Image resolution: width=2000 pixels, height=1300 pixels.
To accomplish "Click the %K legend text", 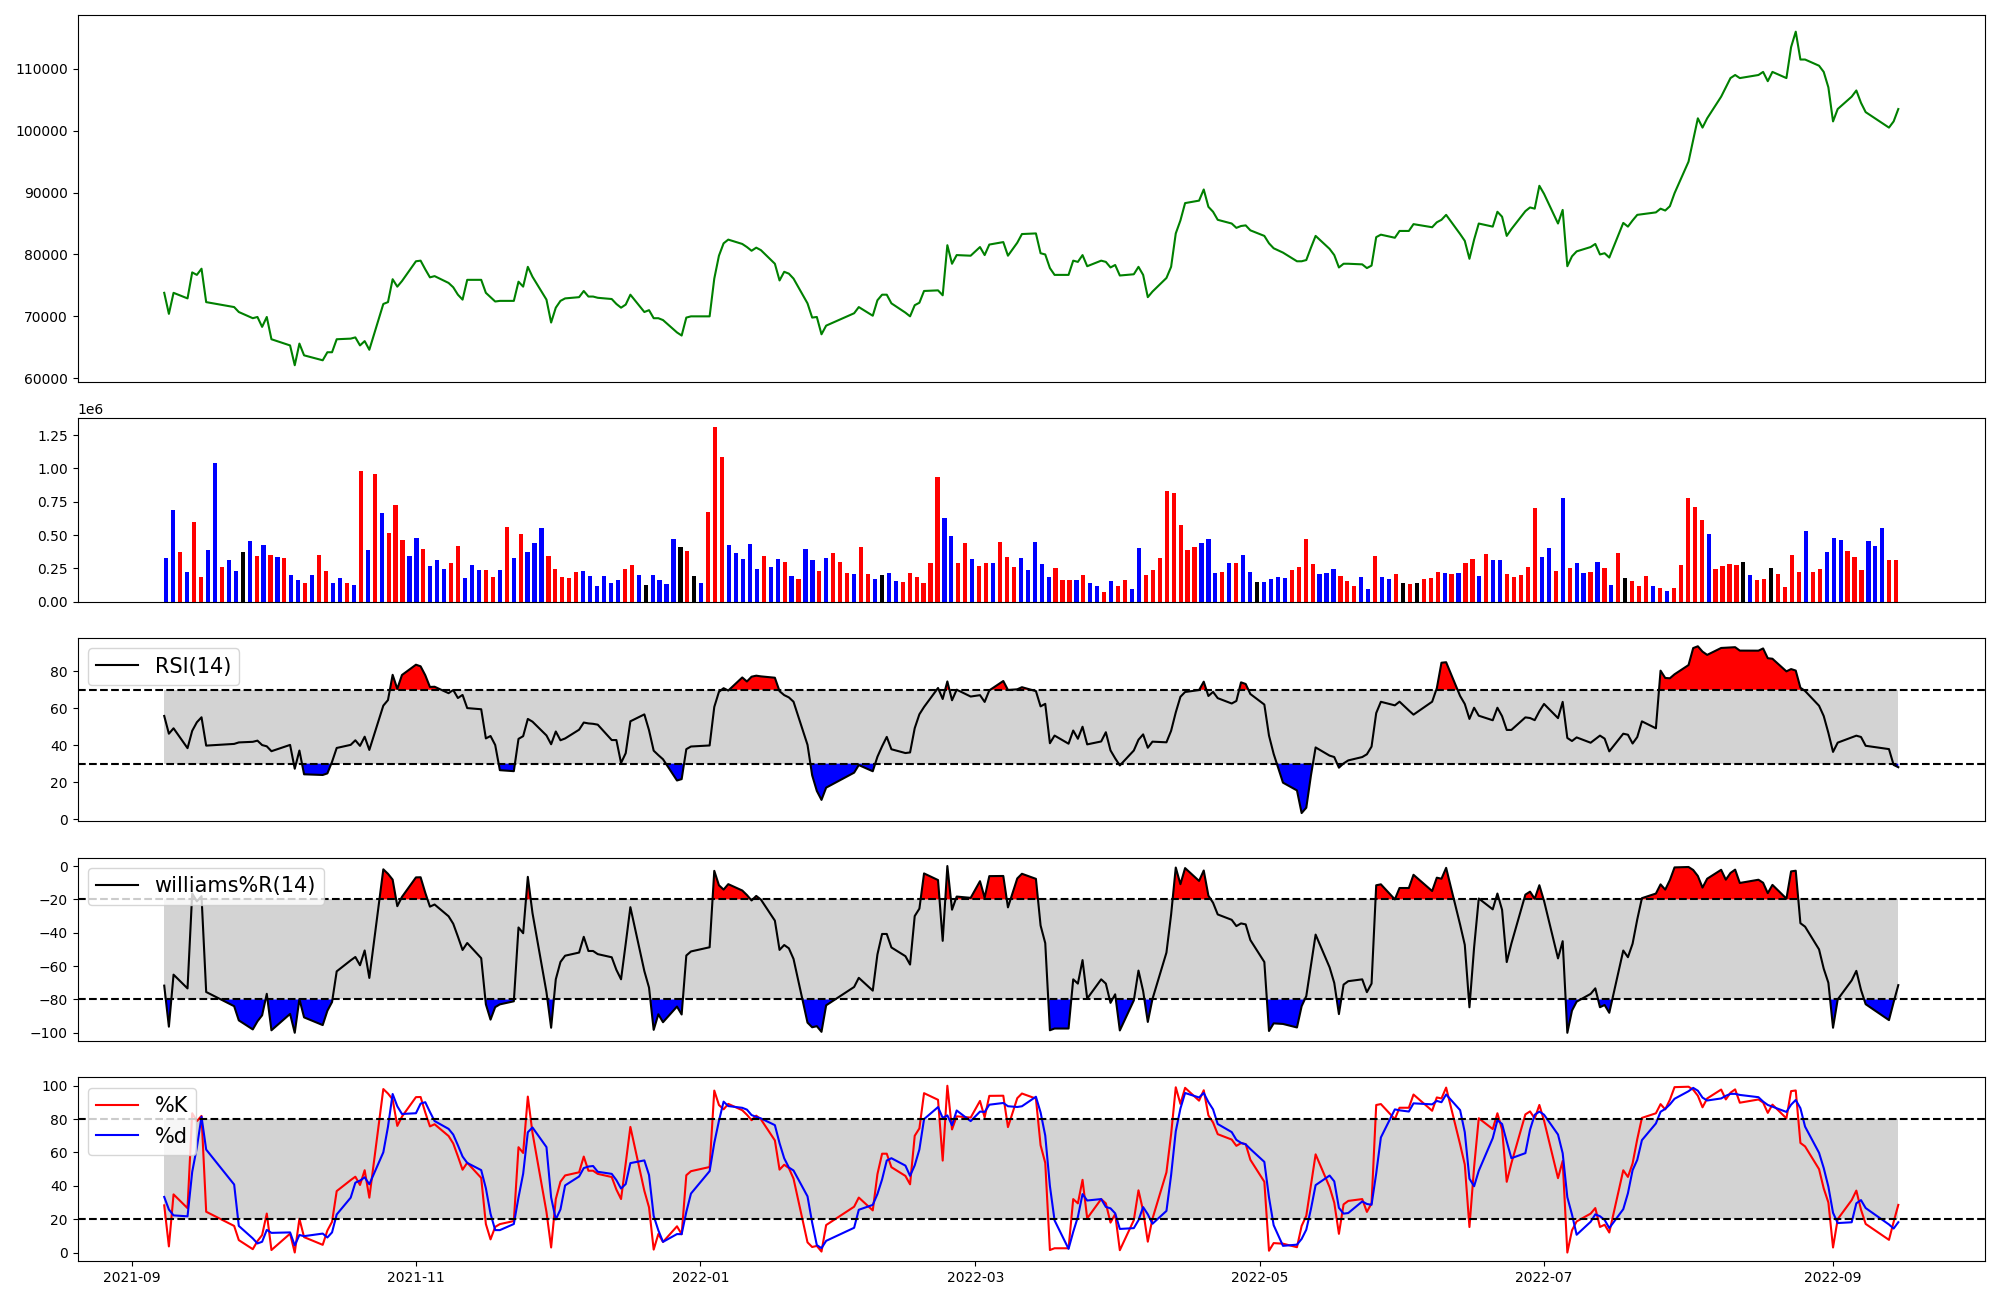I will tap(171, 1105).
